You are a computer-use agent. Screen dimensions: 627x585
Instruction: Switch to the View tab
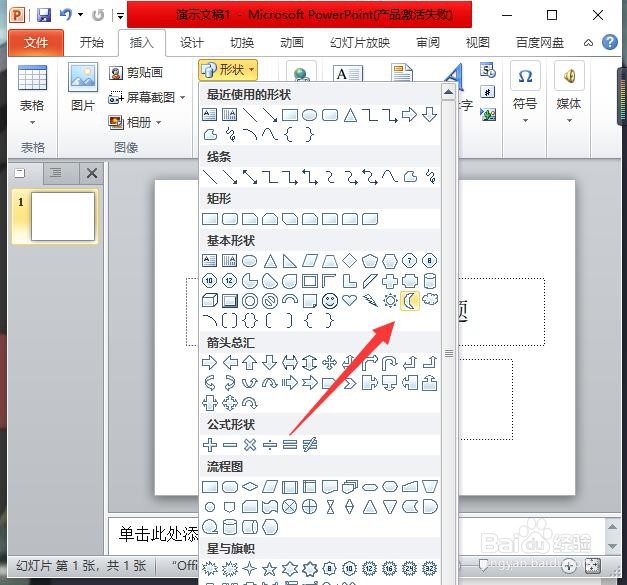[x=477, y=42]
